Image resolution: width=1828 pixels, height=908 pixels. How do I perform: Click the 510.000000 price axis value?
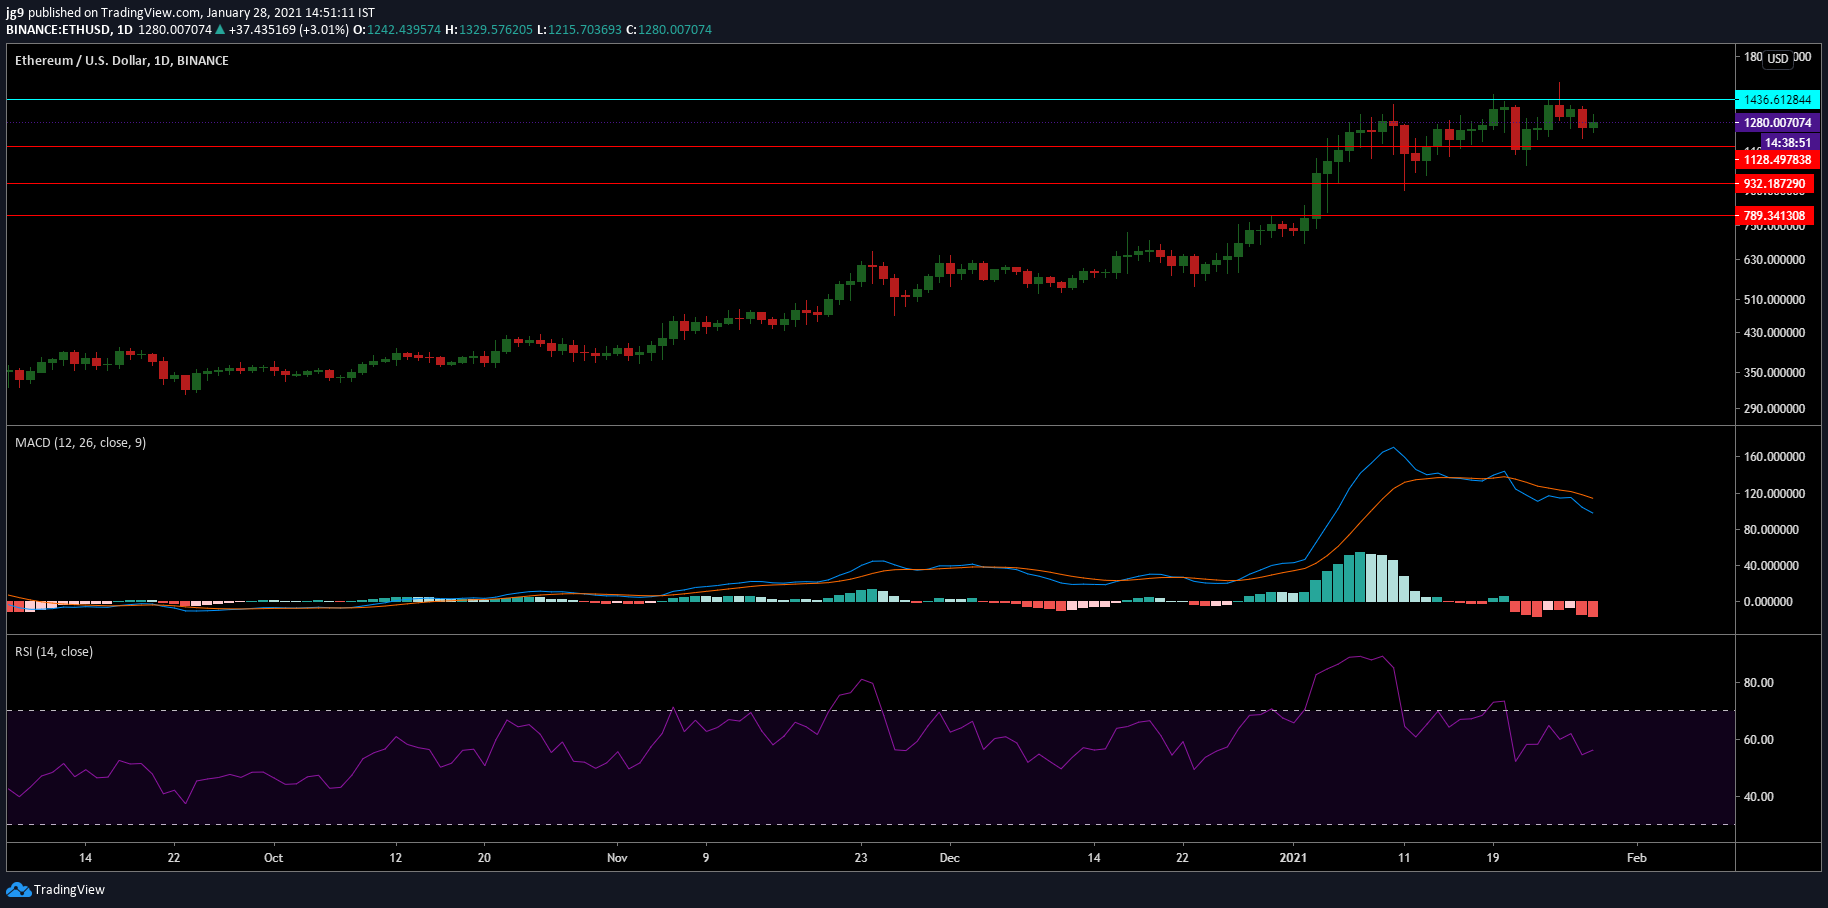click(x=1774, y=300)
